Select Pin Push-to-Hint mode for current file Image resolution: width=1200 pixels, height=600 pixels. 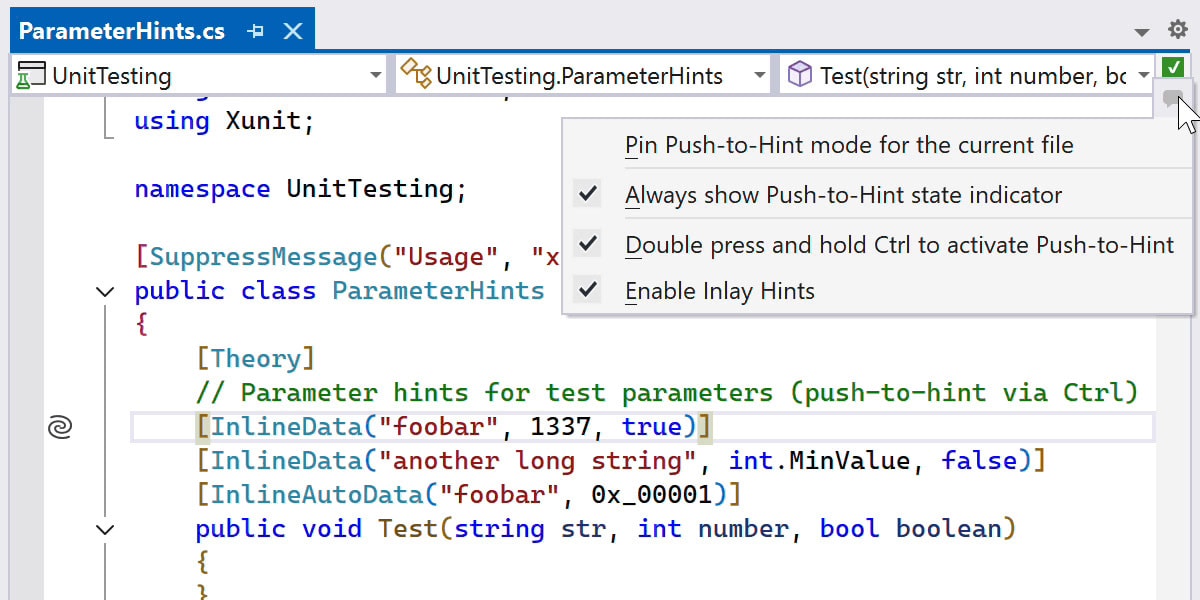pyautogui.click(x=849, y=146)
